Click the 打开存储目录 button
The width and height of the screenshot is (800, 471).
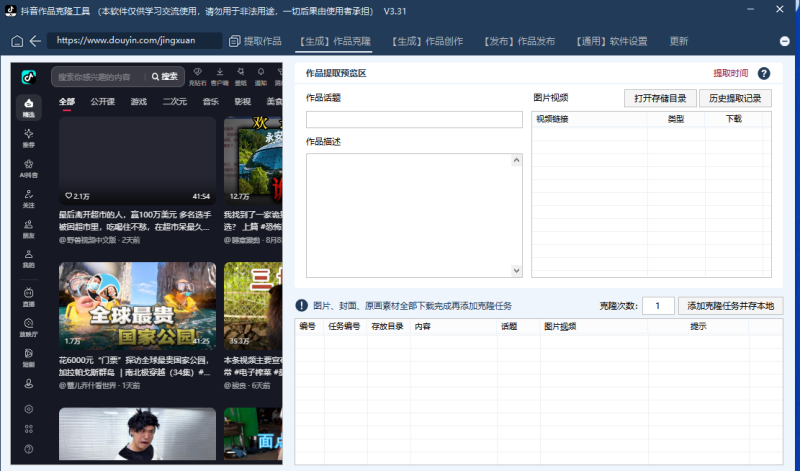click(660, 98)
